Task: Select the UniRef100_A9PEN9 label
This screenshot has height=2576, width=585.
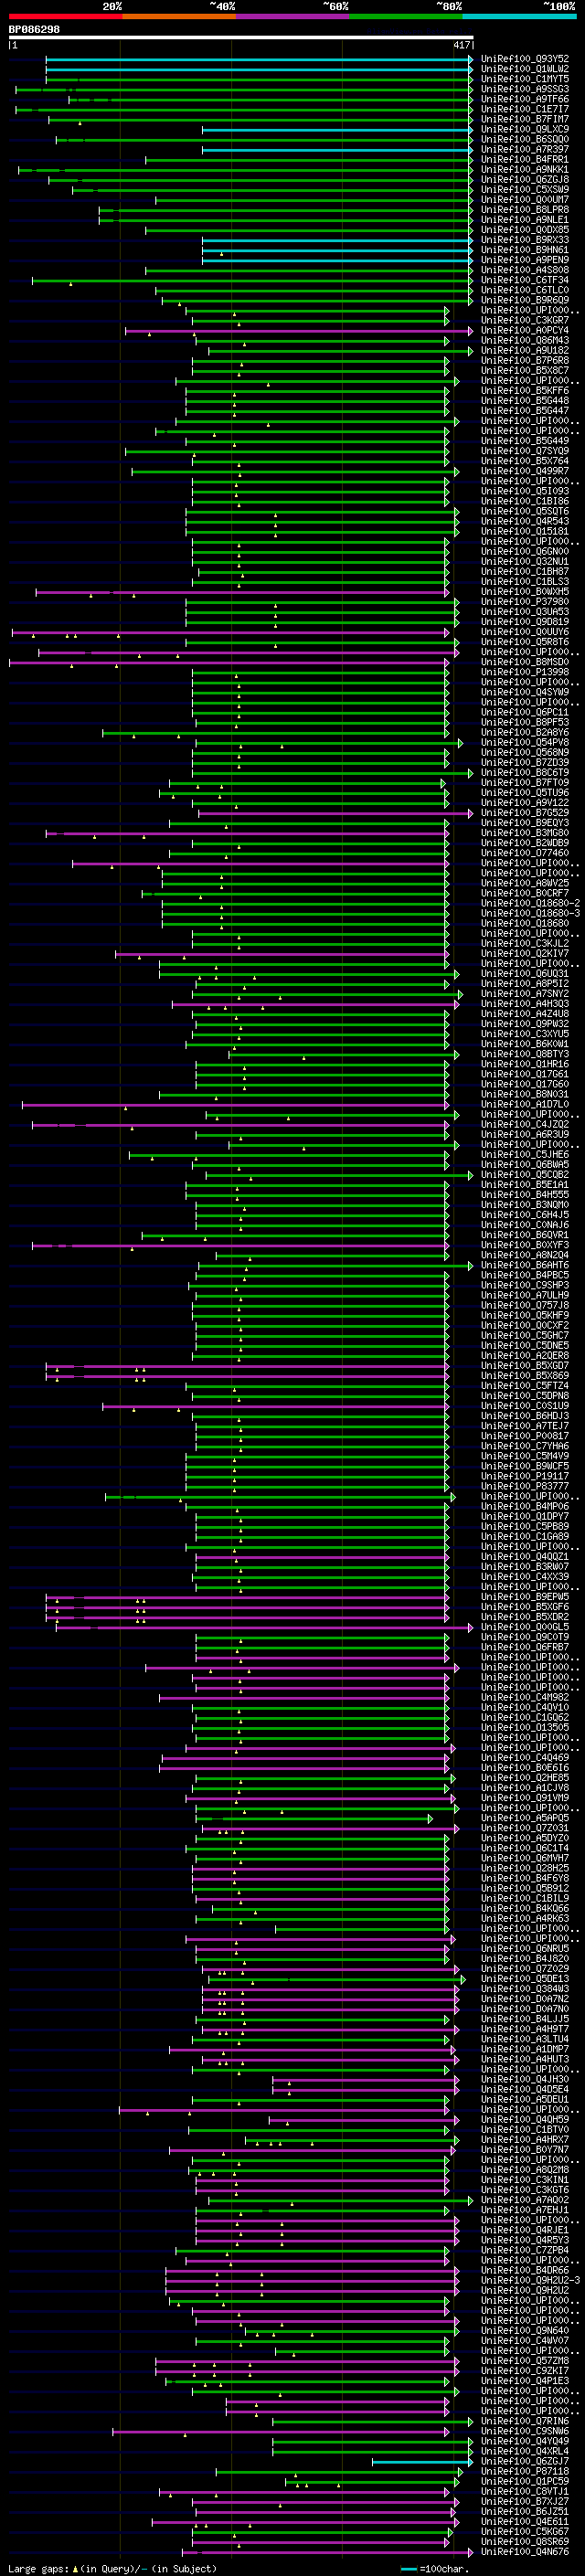Action: (x=525, y=260)
